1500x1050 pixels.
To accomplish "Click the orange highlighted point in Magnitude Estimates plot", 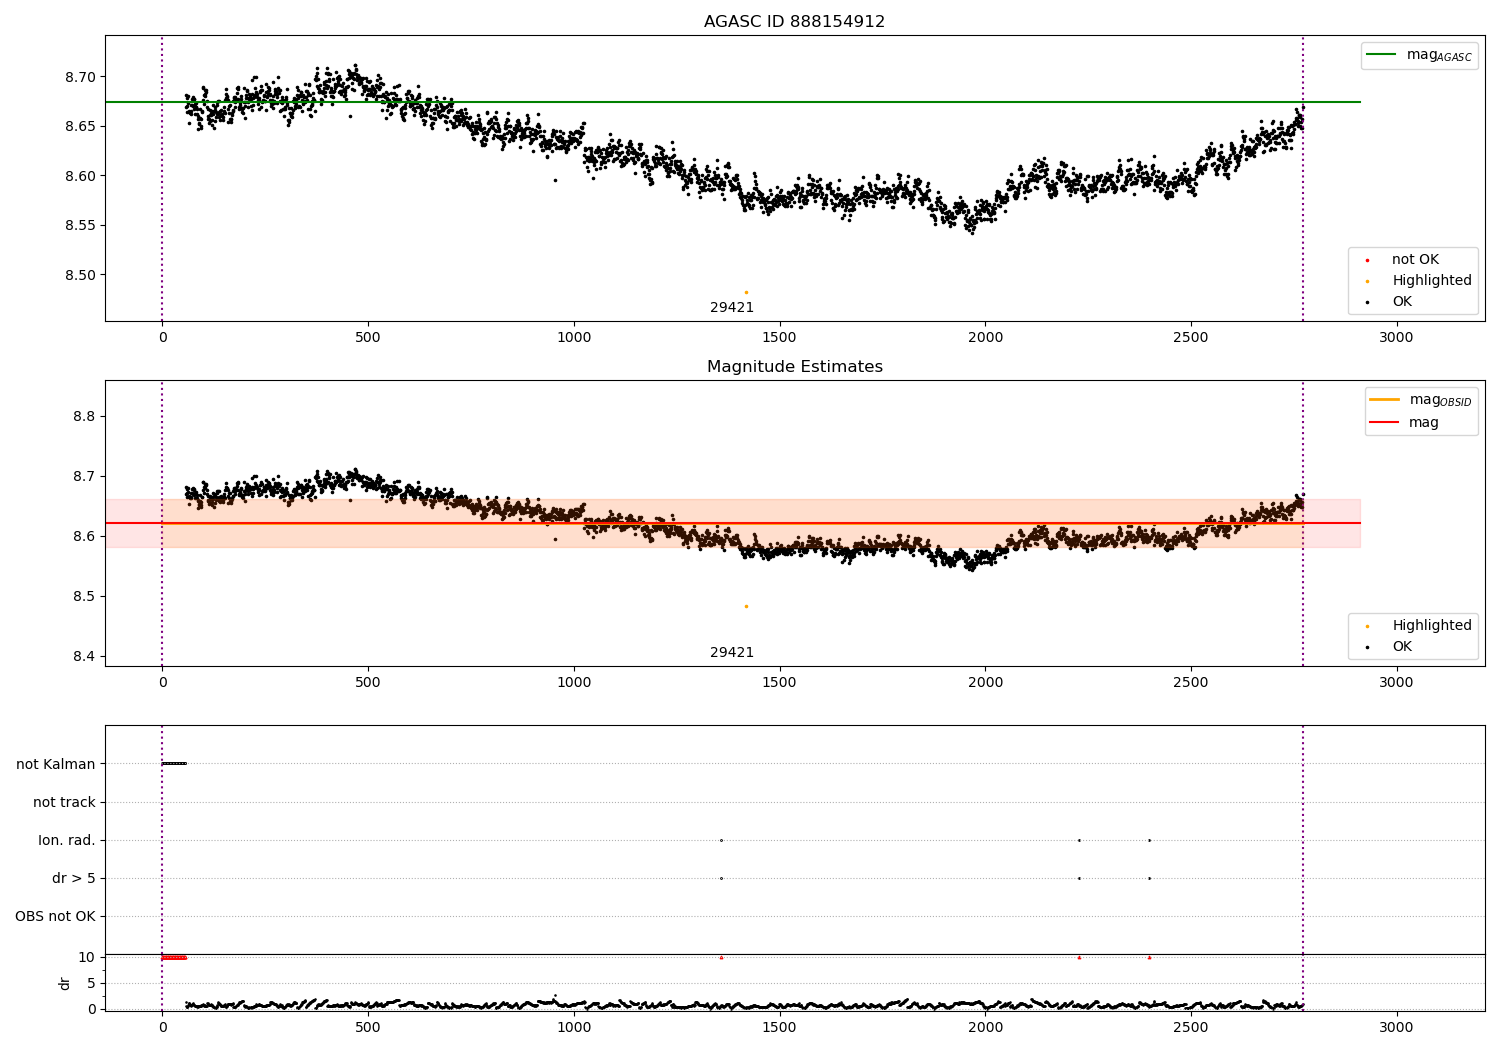I will 746,606.
